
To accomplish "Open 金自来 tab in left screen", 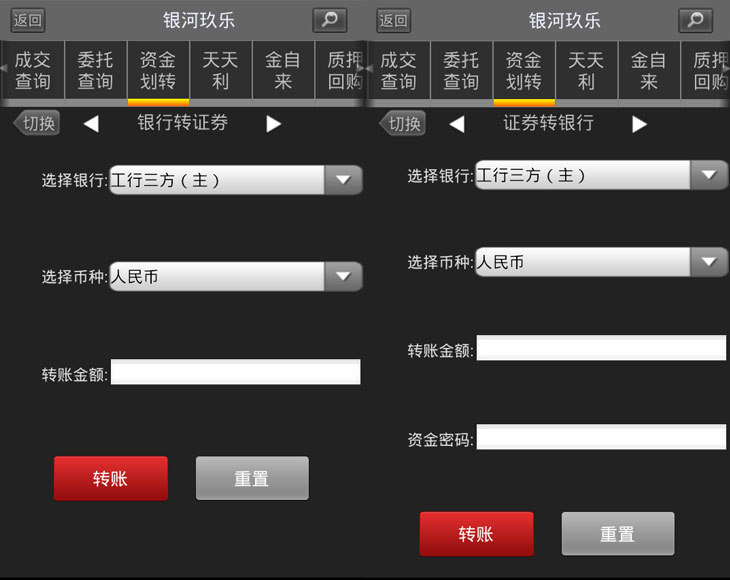I will tap(283, 70).
